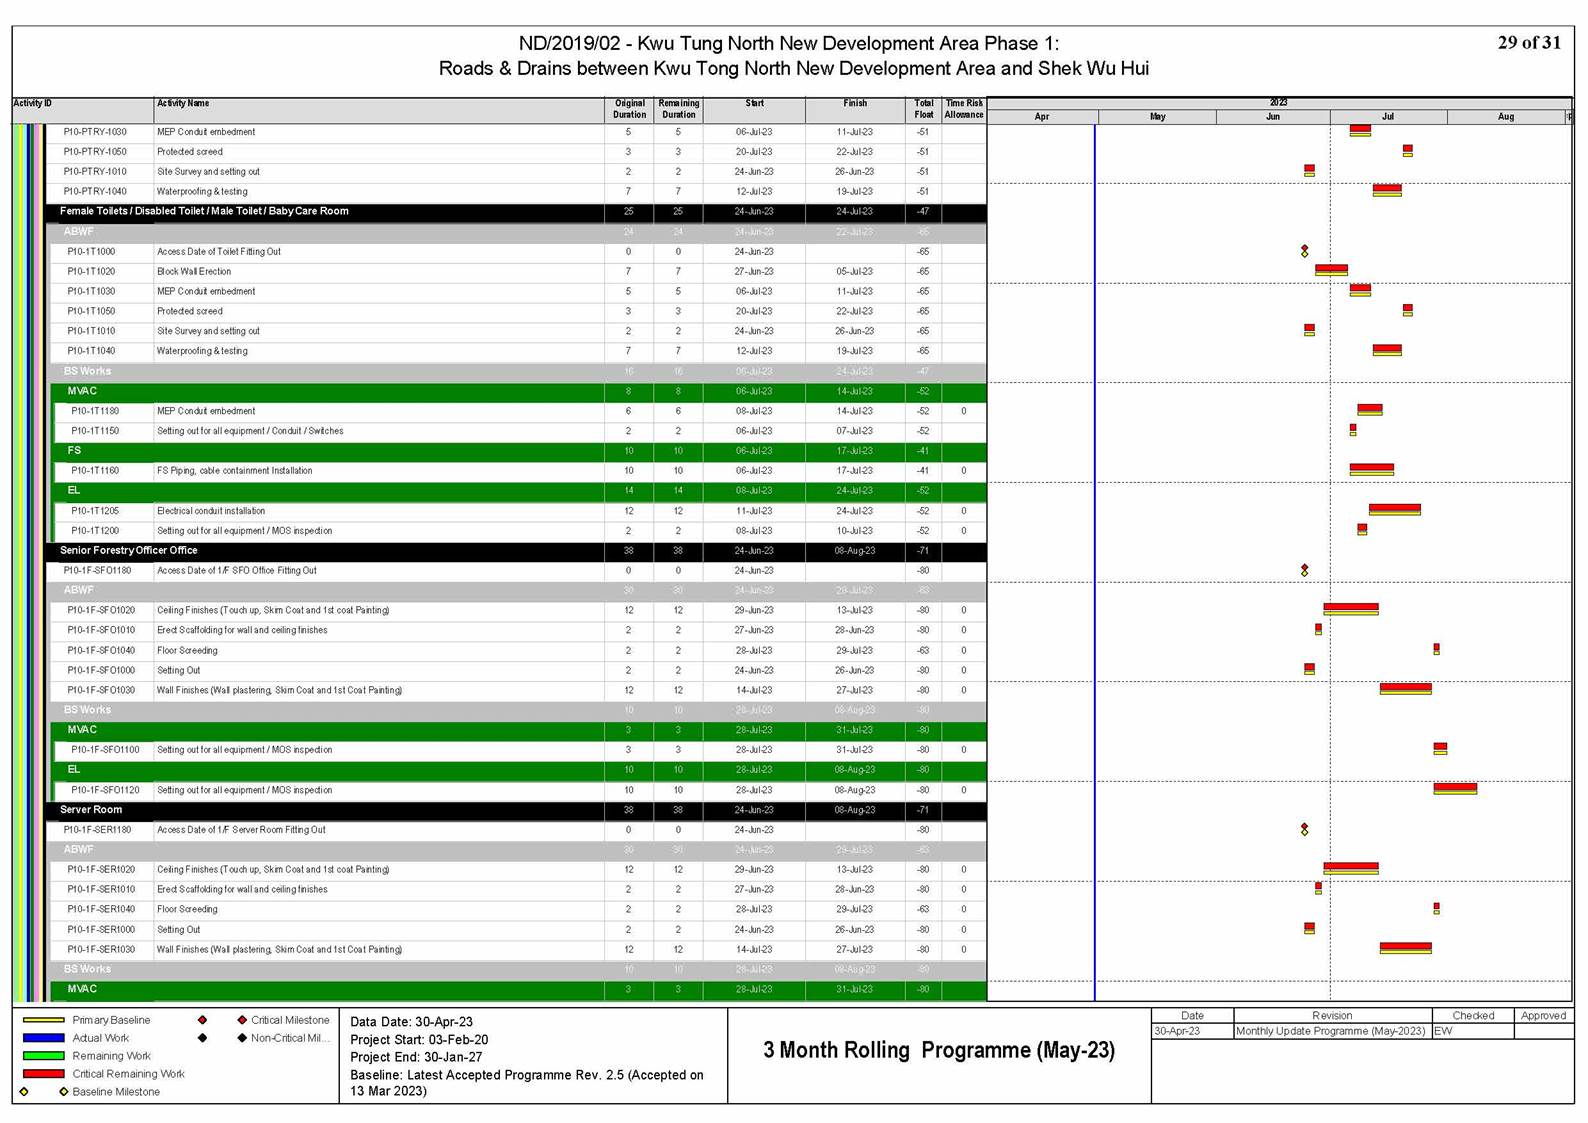This screenshot has width=1588, height=1123.
Task: Click the Aug month header in timeline
Action: (x=1506, y=117)
